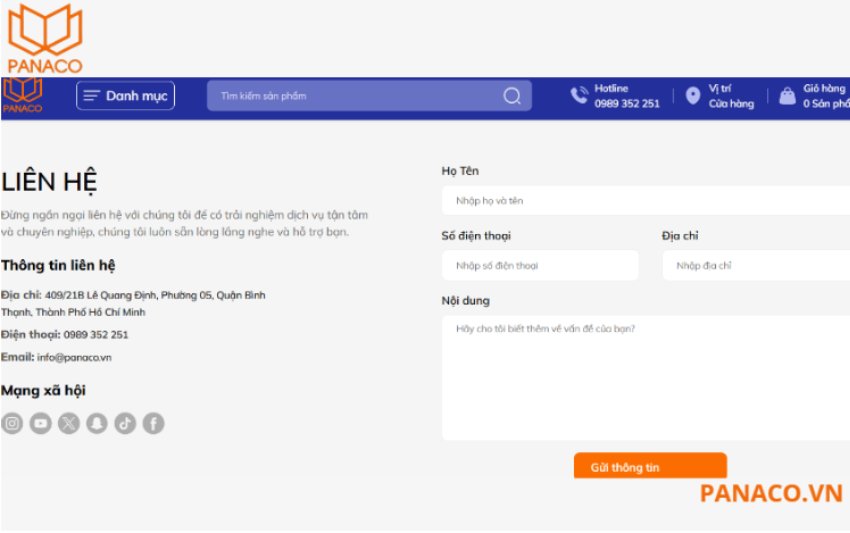Click the X (Twitter) social icon
Screen dimensions: 850x533
click(x=68, y=424)
